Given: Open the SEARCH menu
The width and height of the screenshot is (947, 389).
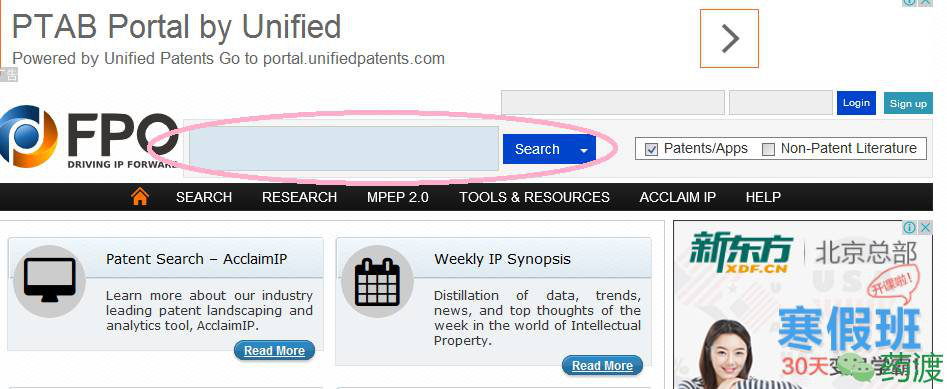Looking at the screenshot, I should pos(204,197).
